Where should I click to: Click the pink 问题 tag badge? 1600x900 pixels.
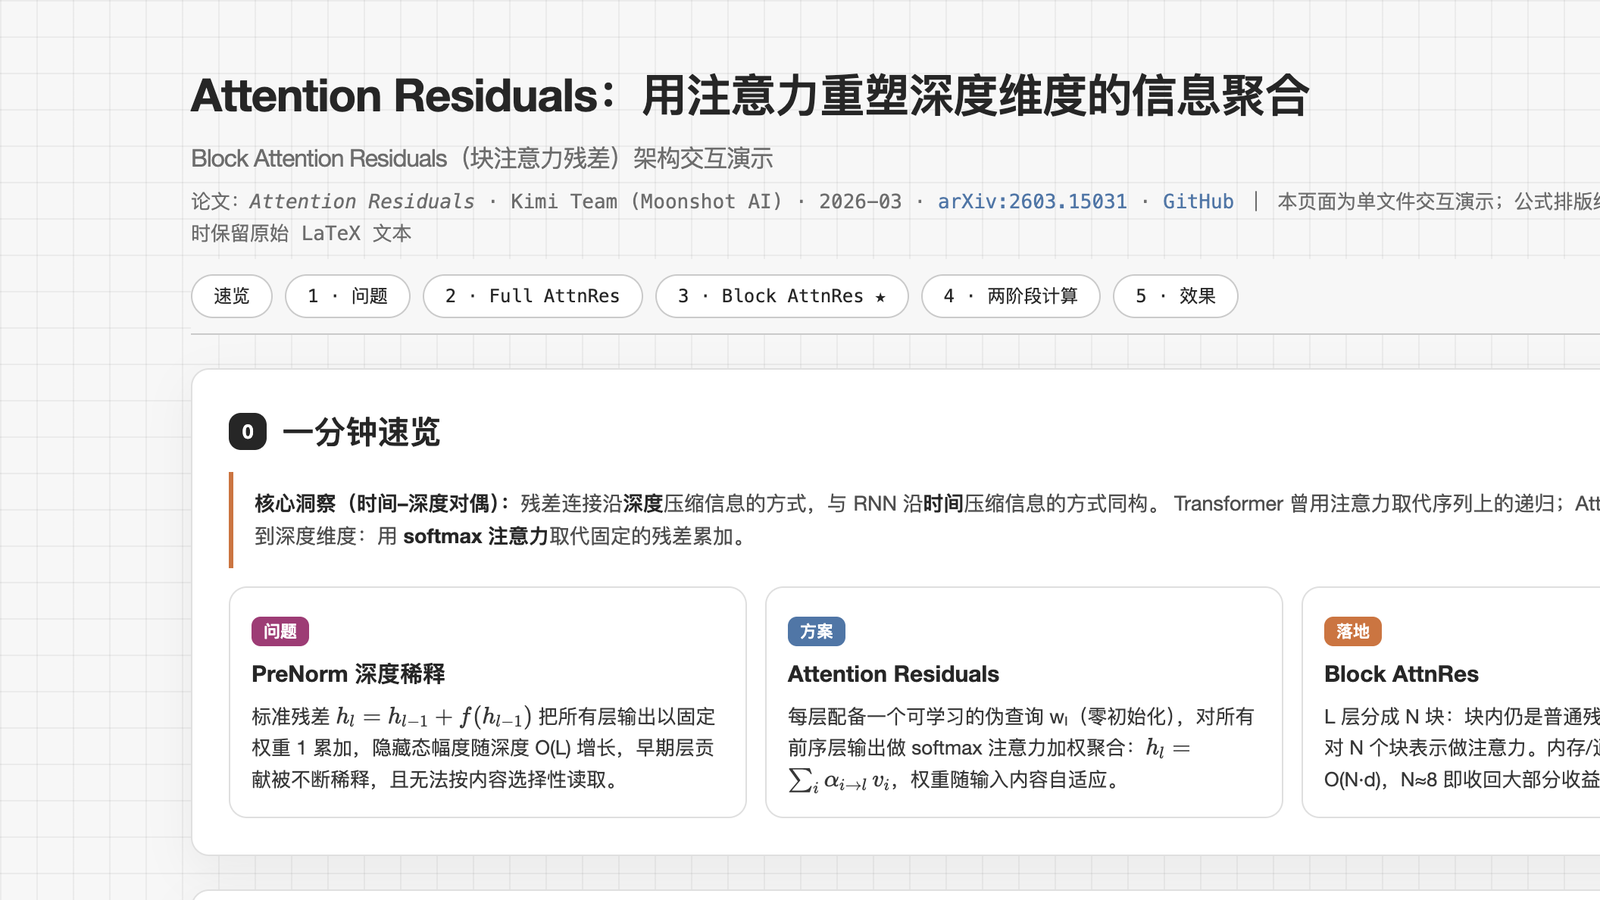[280, 631]
